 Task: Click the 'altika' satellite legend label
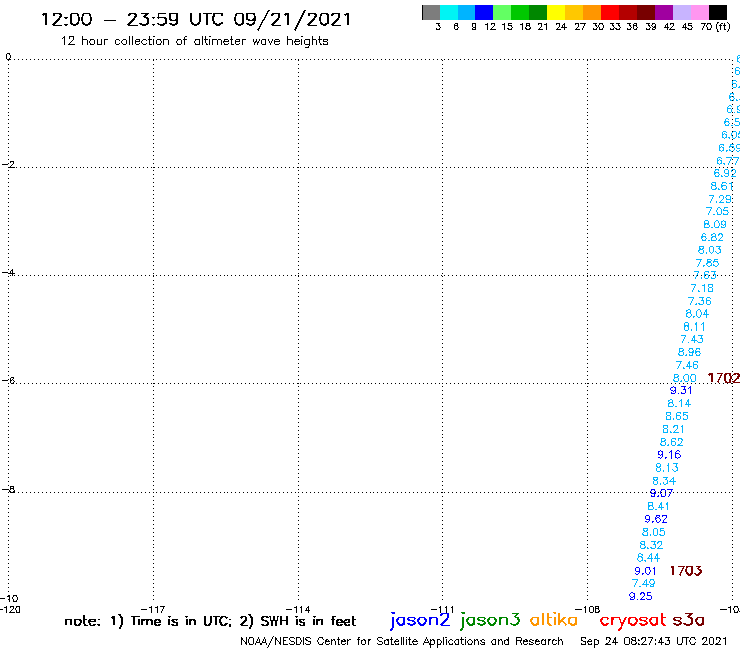tap(554, 620)
